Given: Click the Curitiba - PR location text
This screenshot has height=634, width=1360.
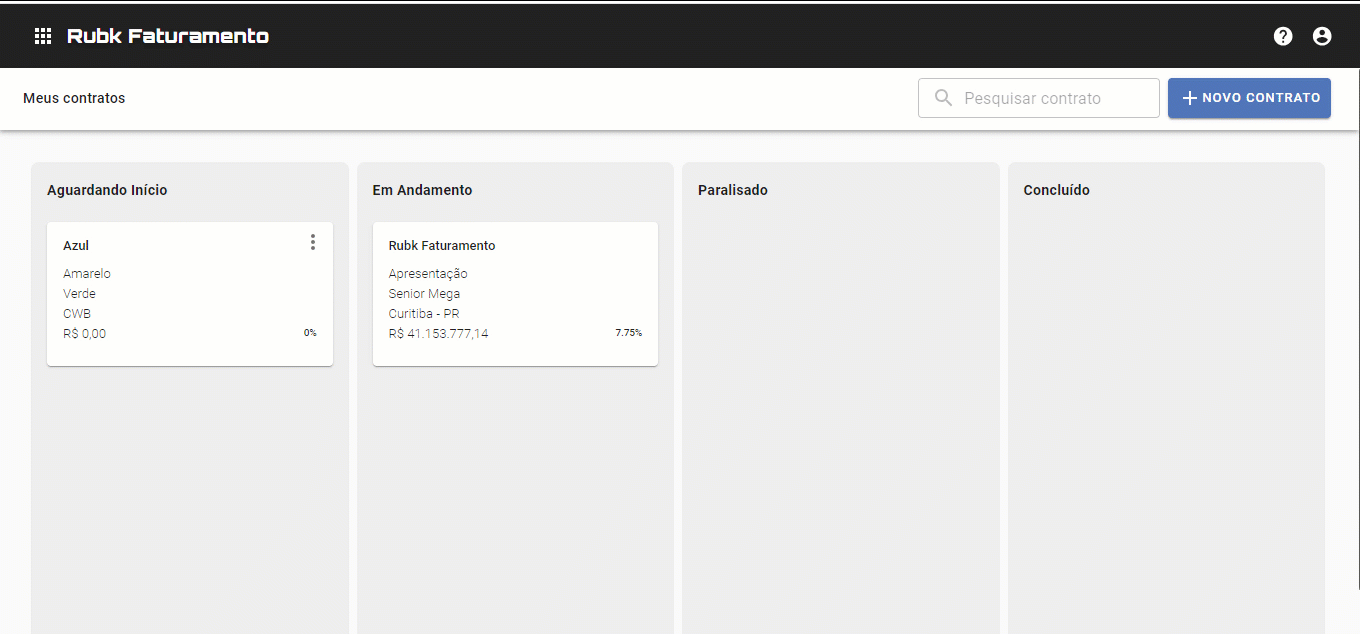Looking at the screenshot, I should 424,314.
